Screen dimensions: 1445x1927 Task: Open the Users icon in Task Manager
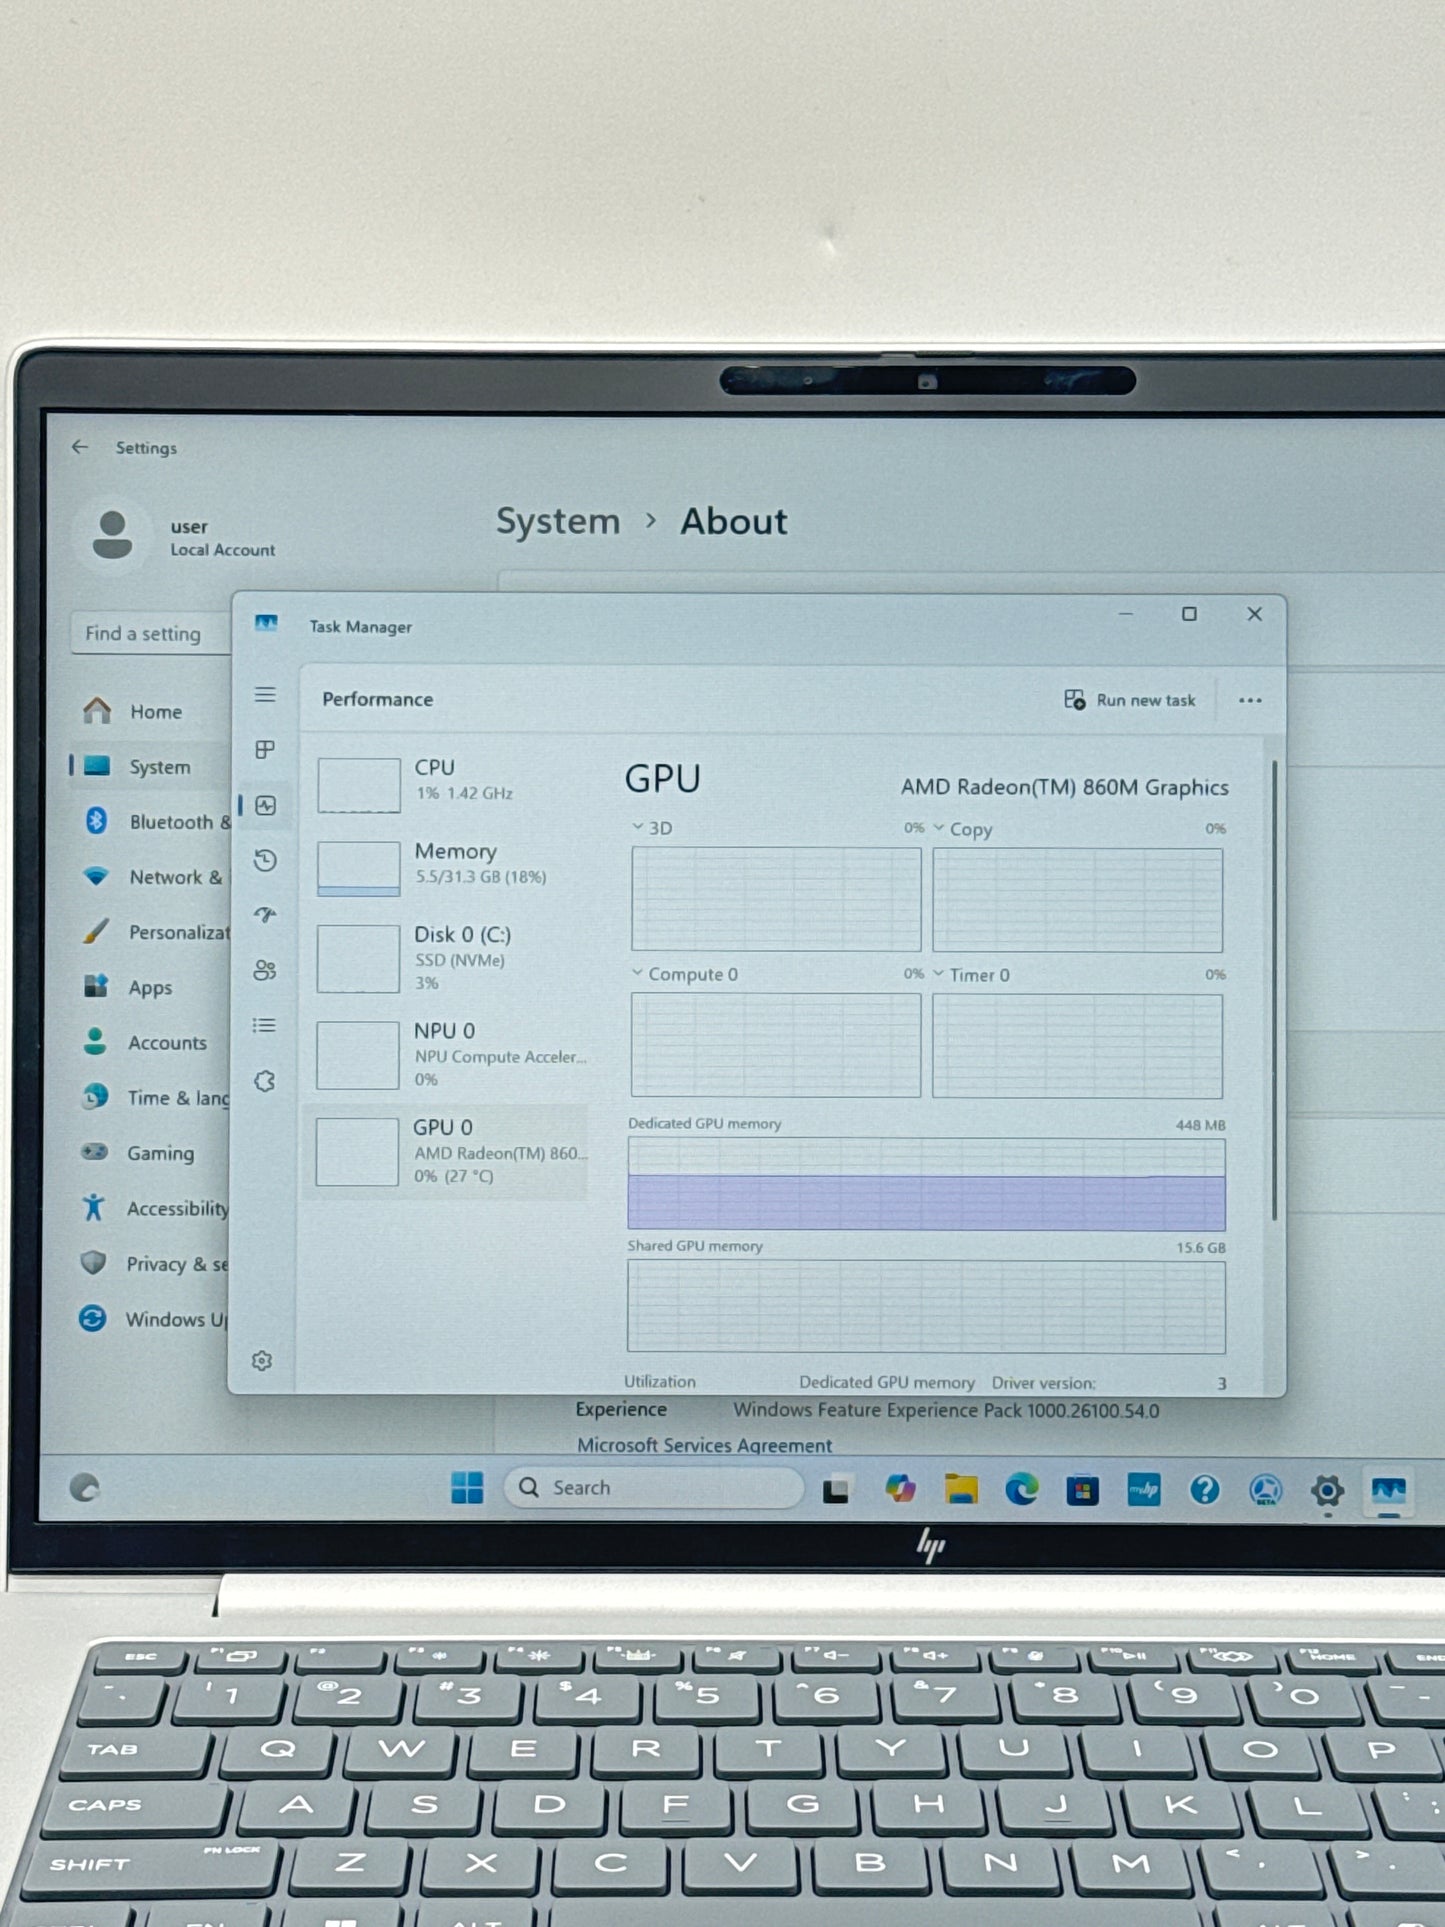pyautogui.click(x=265, y=970)
